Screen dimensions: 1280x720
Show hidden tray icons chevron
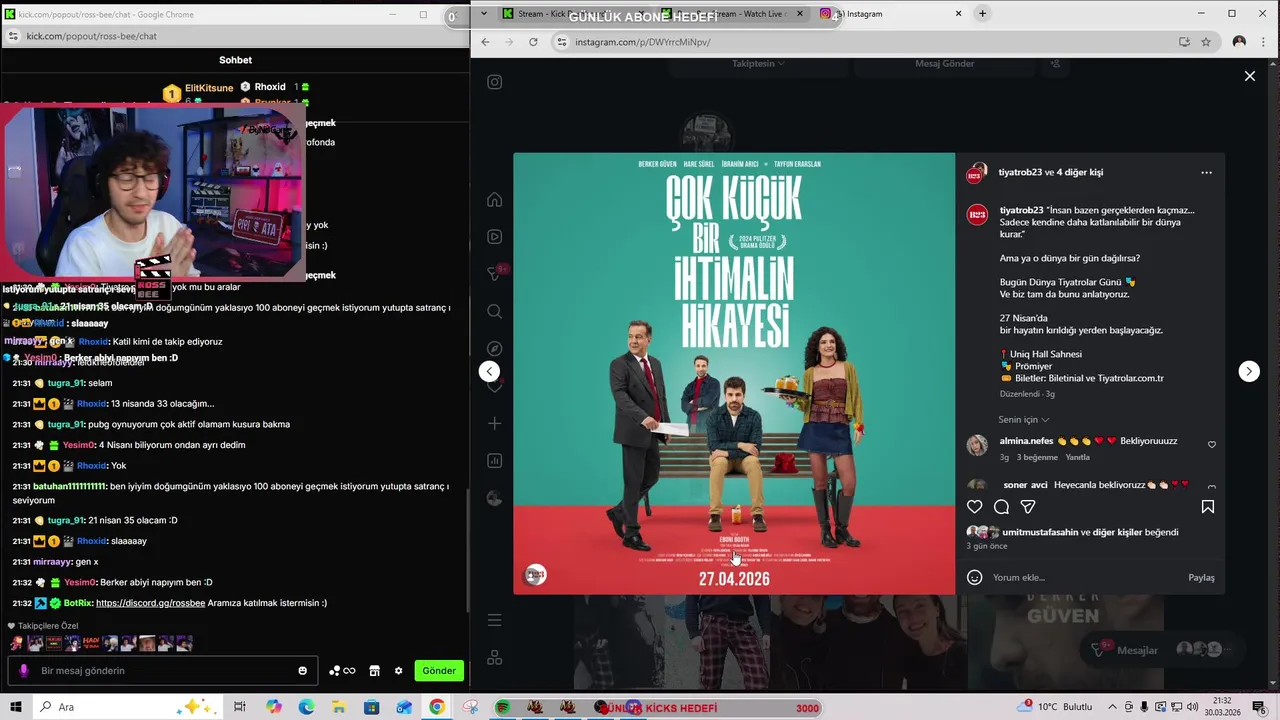(1112, 707)
